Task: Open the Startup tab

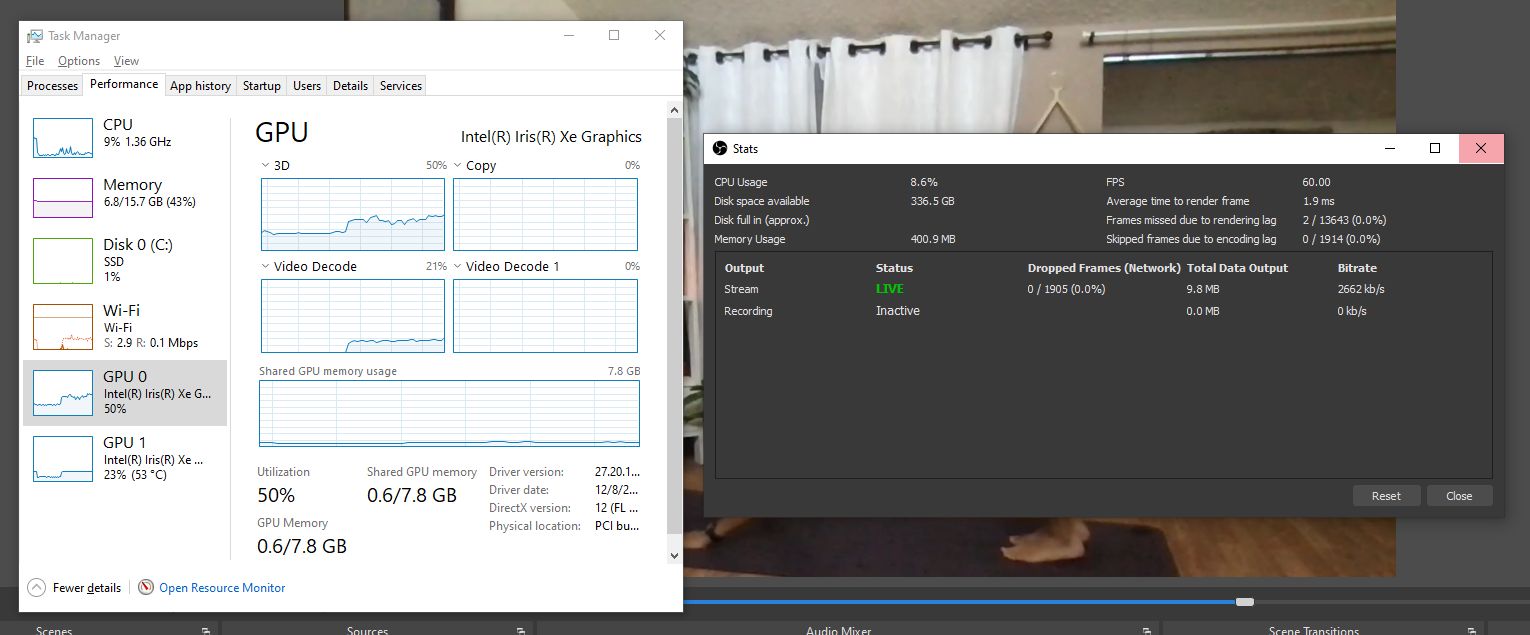Action: [262, 86]
